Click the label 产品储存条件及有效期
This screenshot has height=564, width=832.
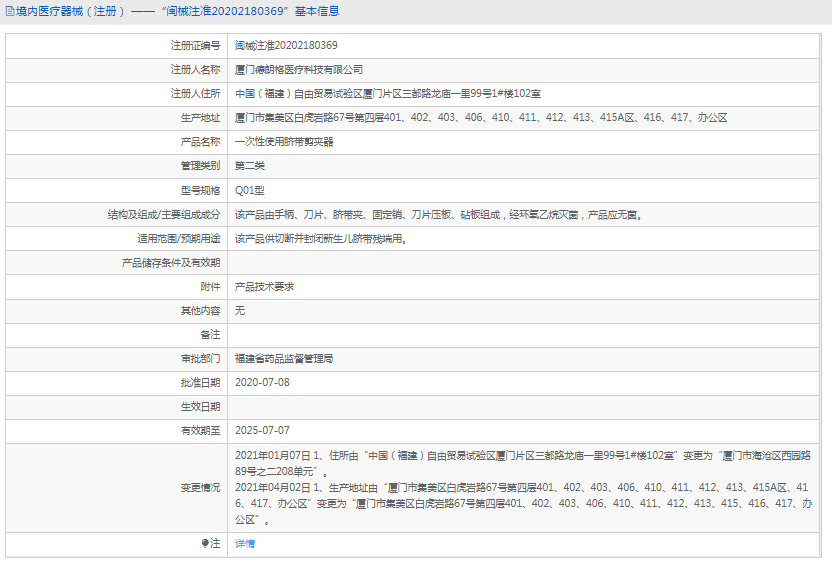[x=171, y=263]
